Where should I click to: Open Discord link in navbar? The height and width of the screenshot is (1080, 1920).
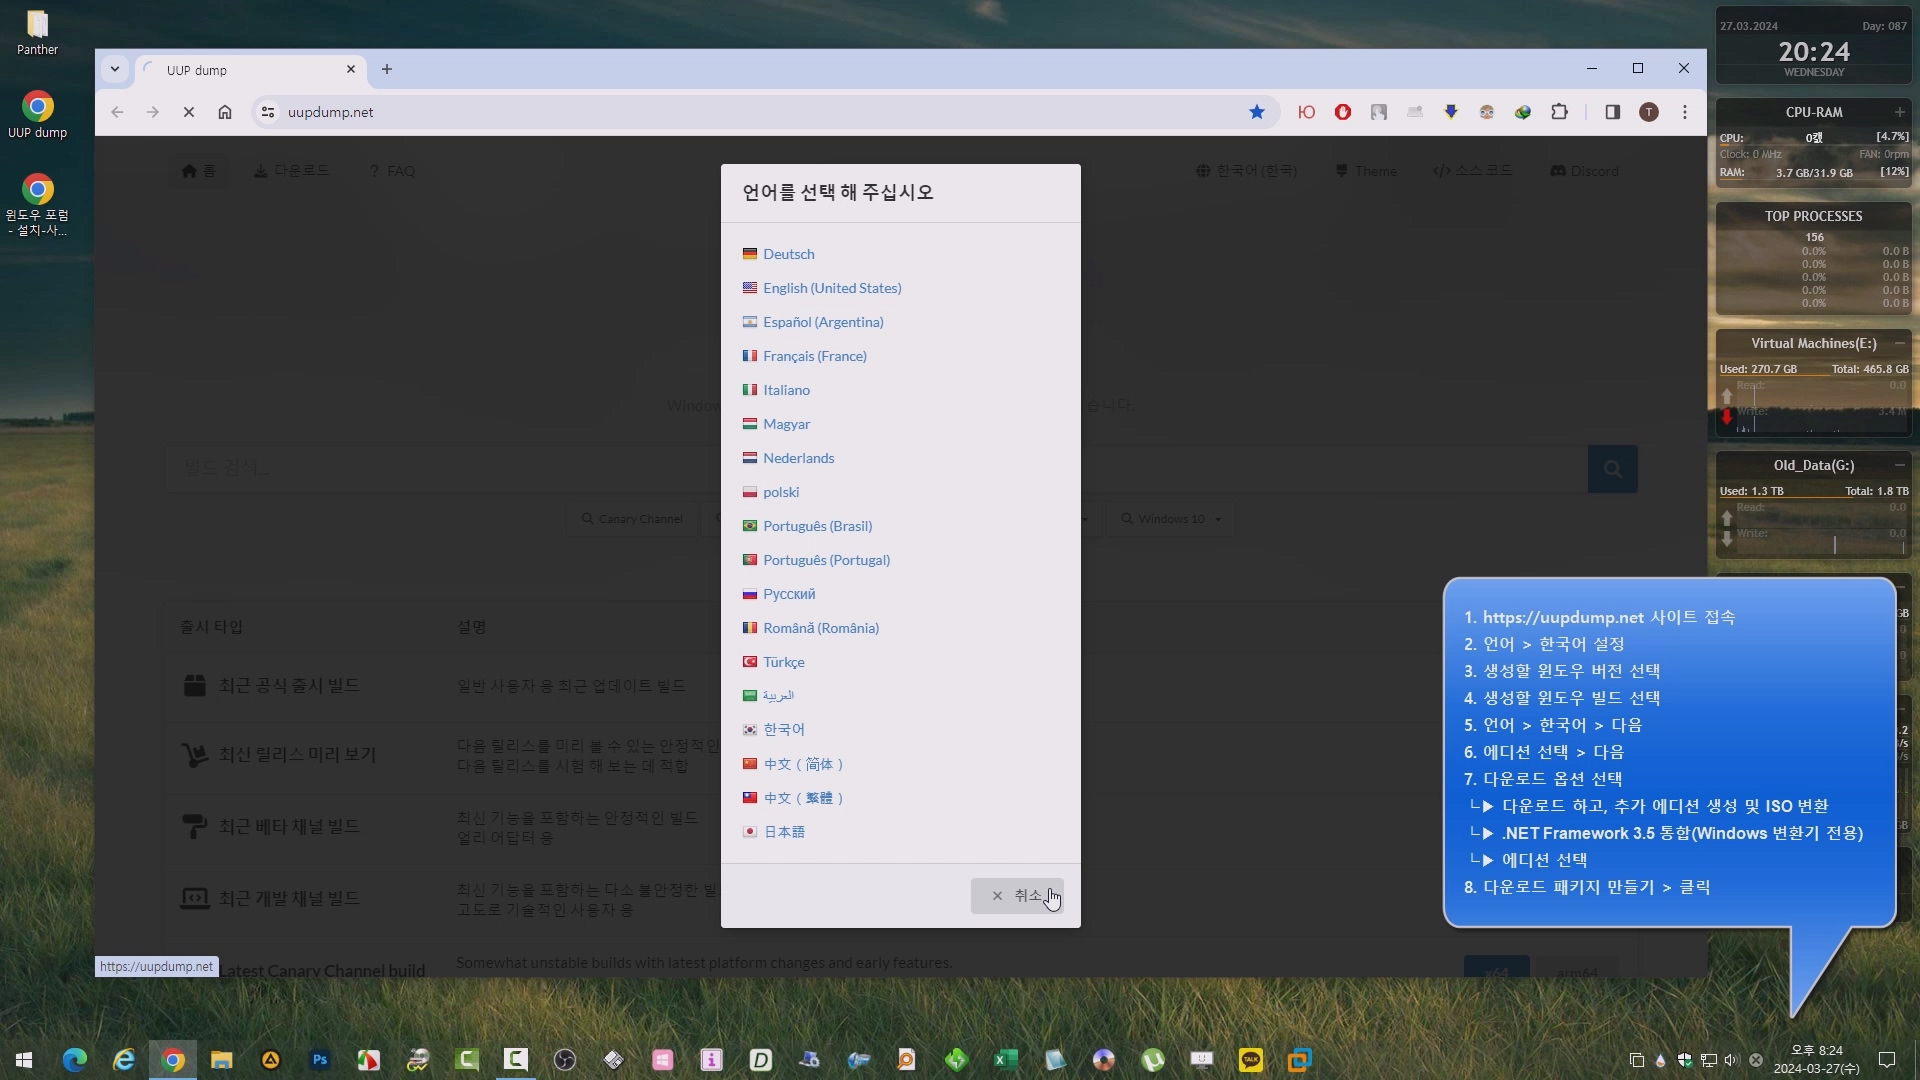tap(1585, 171)
